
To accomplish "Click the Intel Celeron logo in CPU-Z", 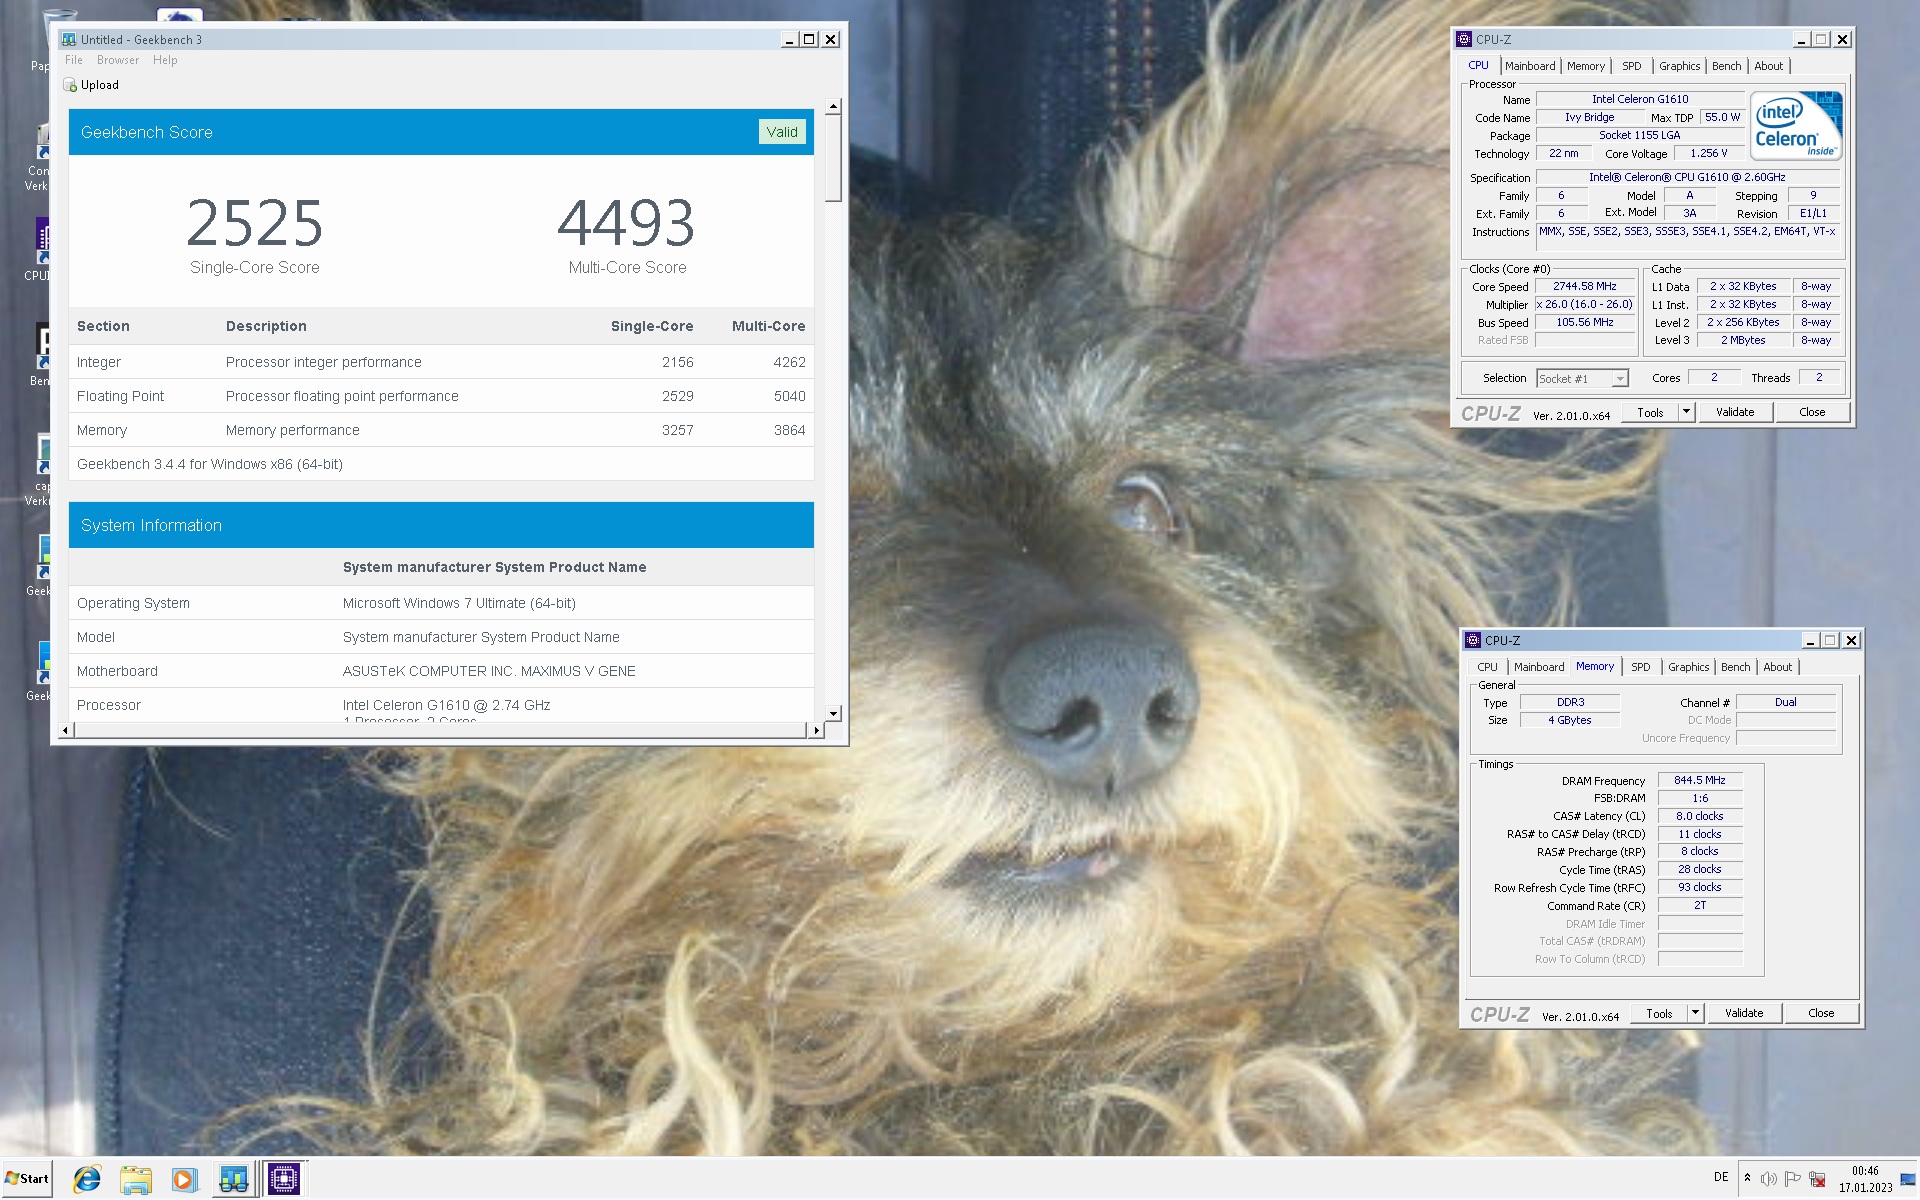I will [1796, 126].
